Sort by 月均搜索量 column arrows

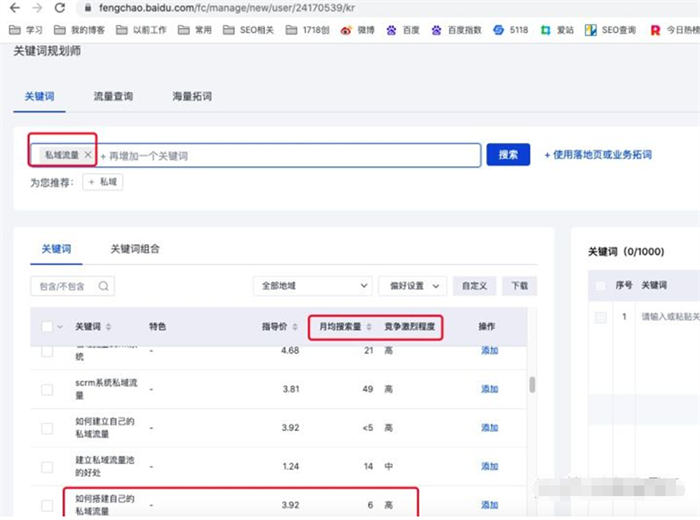pos(369,327)
